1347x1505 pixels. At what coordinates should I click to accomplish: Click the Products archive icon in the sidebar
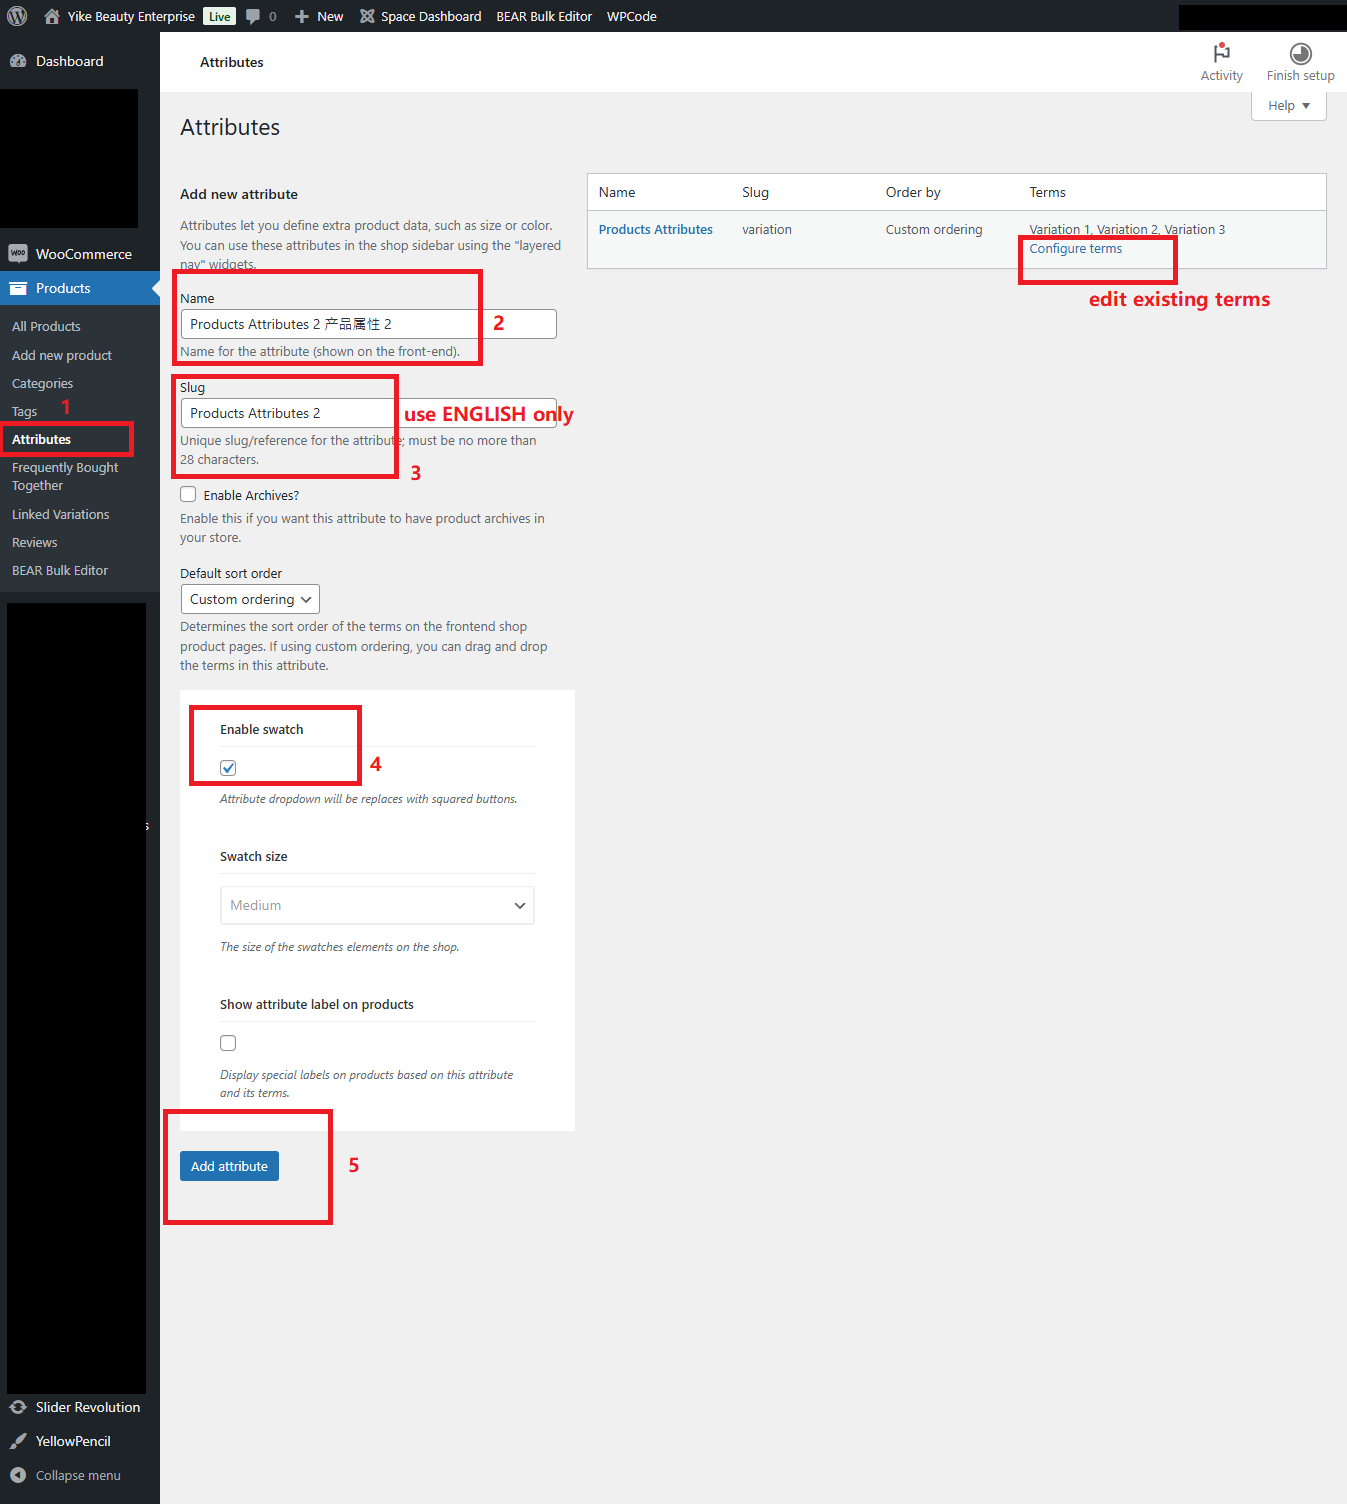pyautogui.click(x=18, y=288)
